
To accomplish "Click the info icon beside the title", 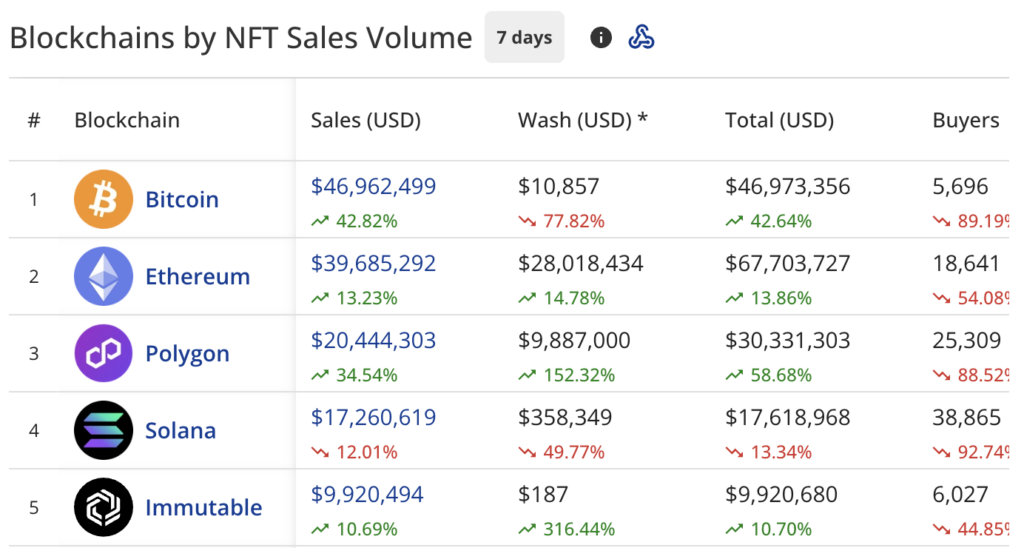I will [601, 38].
